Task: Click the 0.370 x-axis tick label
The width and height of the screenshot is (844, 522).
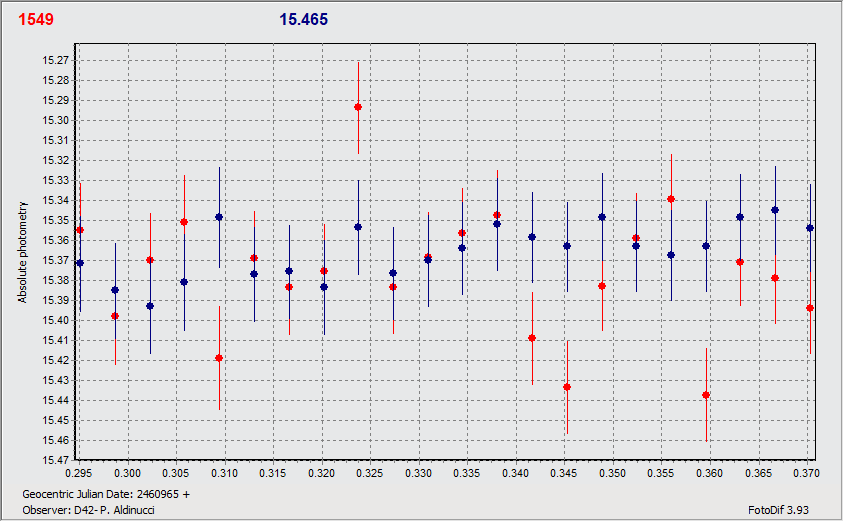Action: [807, 471]
